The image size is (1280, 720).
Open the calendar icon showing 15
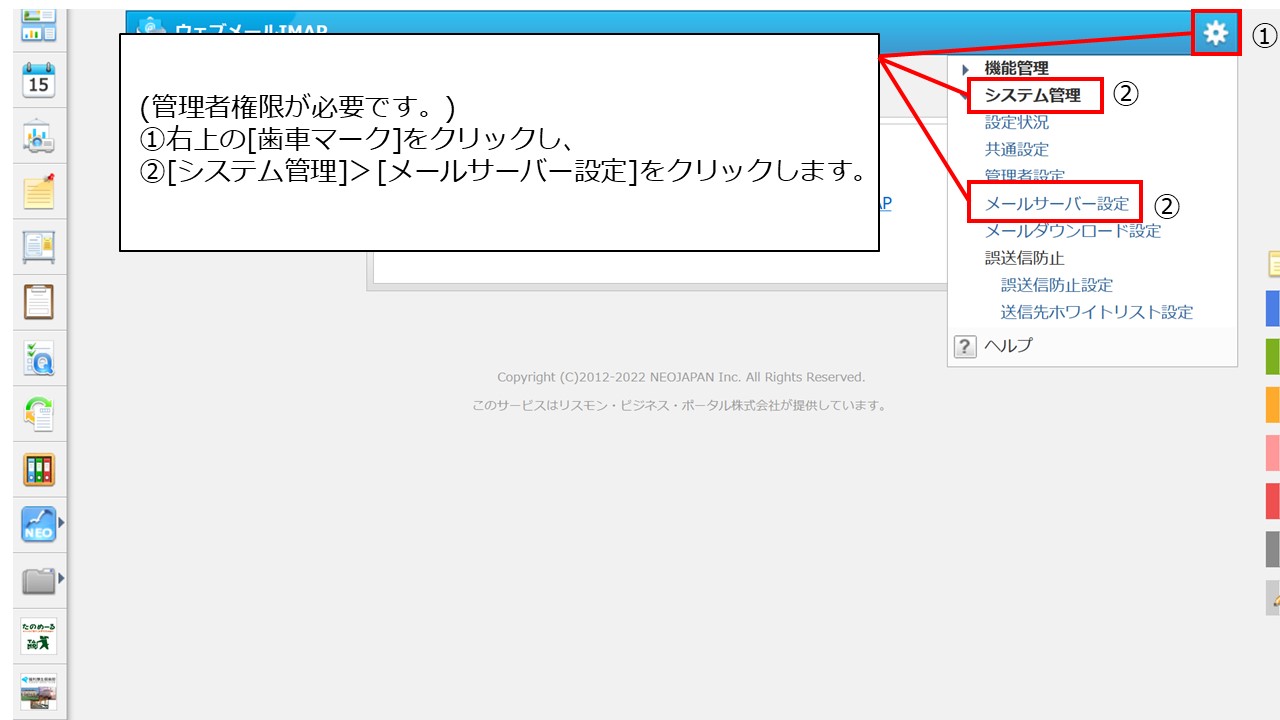tap(39, 82)
